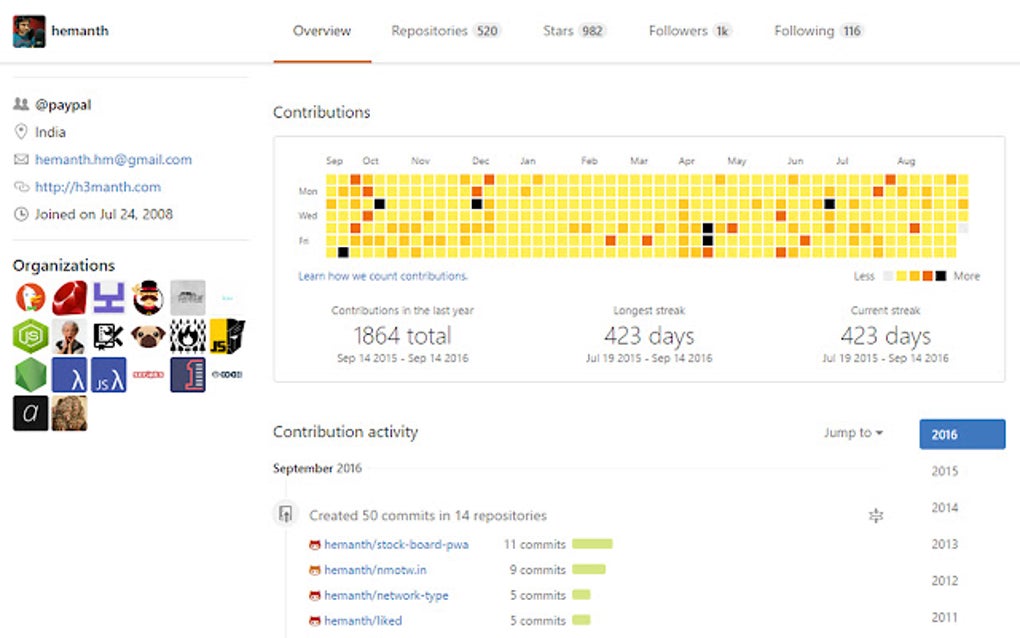Click the repo icon beside hemanth/nmotw.in
The height and width of the screenshot is (638, 1020).
[314, 570]
